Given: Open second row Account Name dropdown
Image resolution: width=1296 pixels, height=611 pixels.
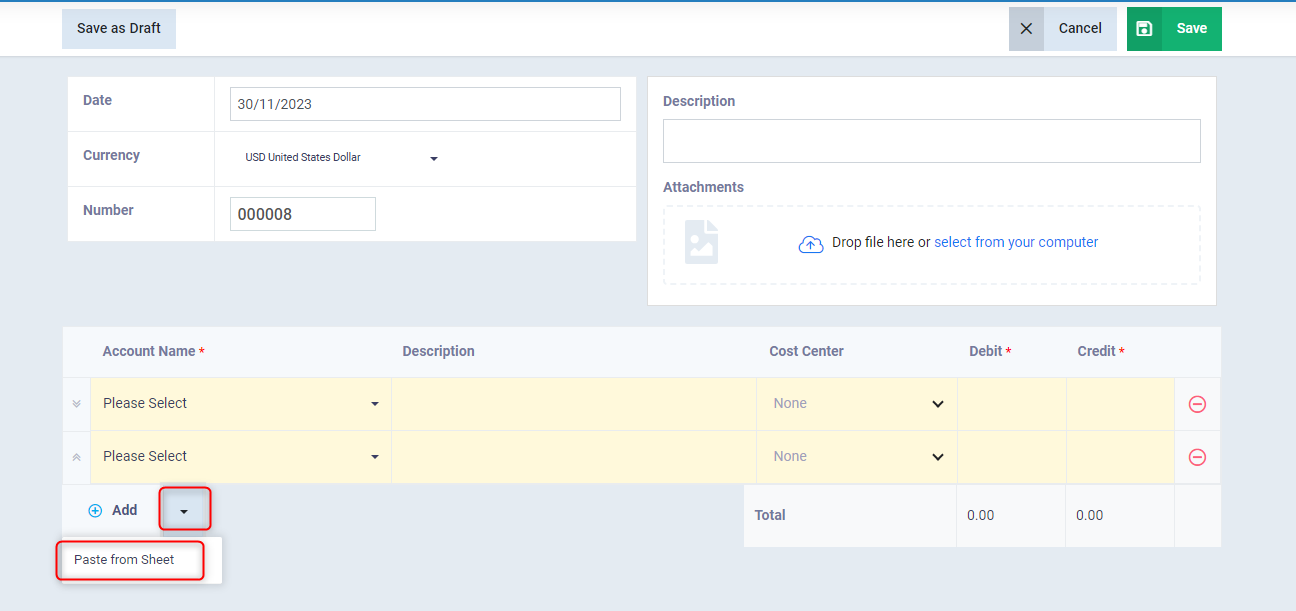Looking at the screenshot, I should (241, 457).
